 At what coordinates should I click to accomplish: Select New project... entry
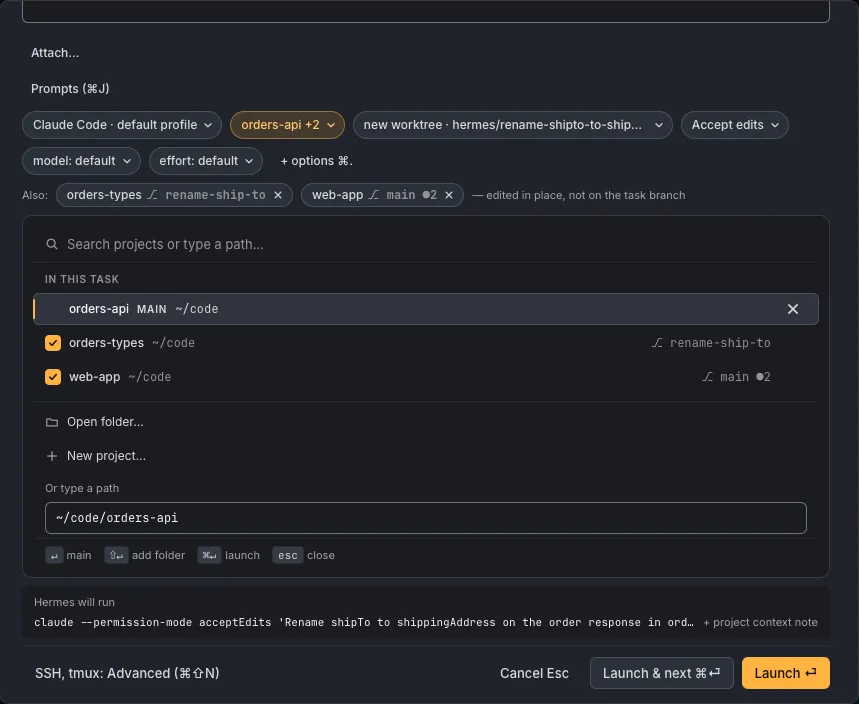[x=426, y=456]
